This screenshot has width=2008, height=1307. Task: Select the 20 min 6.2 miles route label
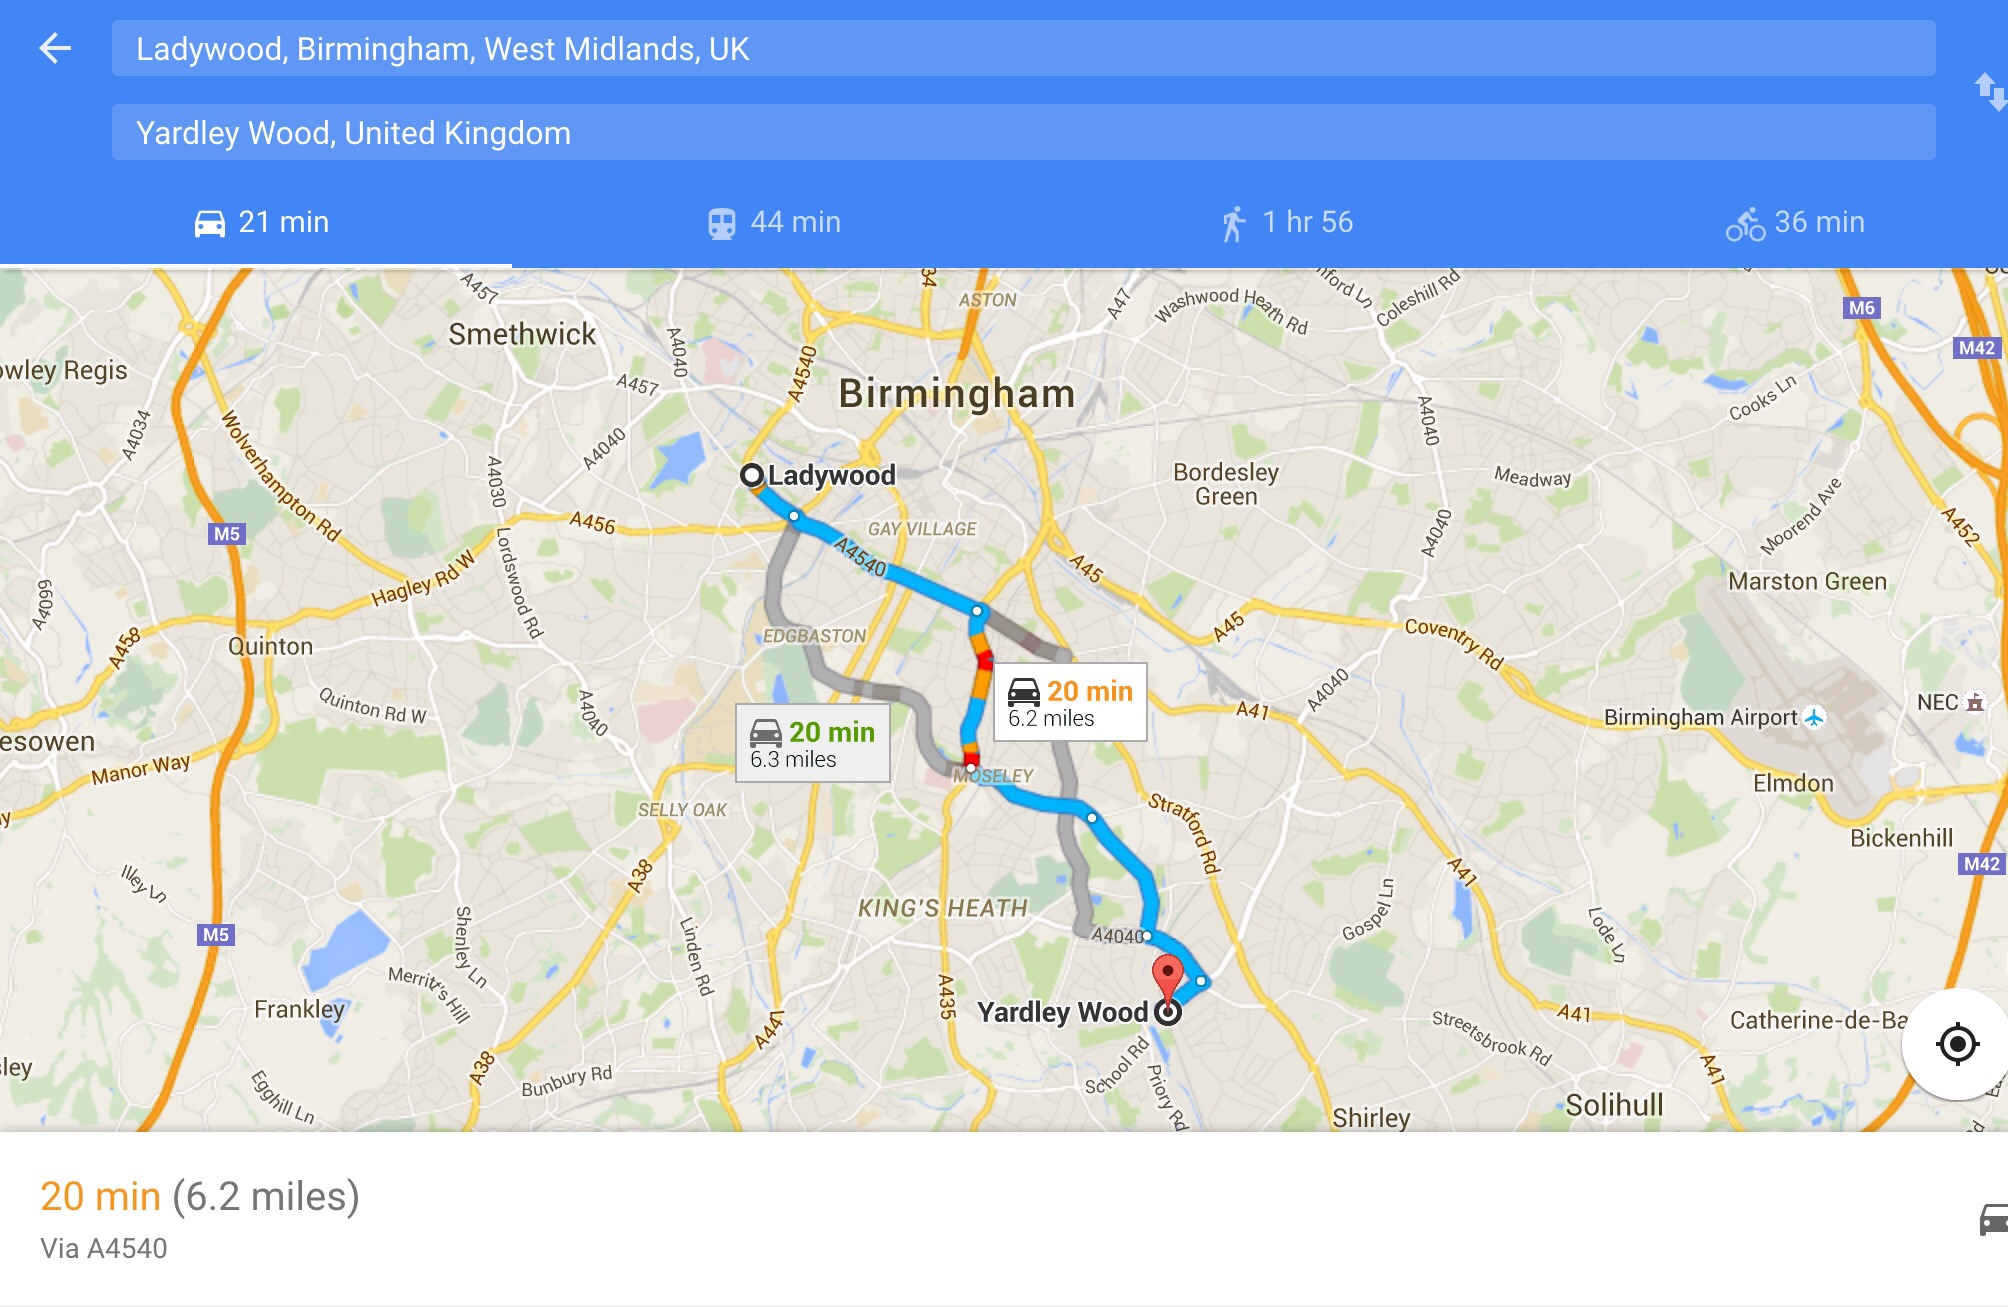(1070, 703)
